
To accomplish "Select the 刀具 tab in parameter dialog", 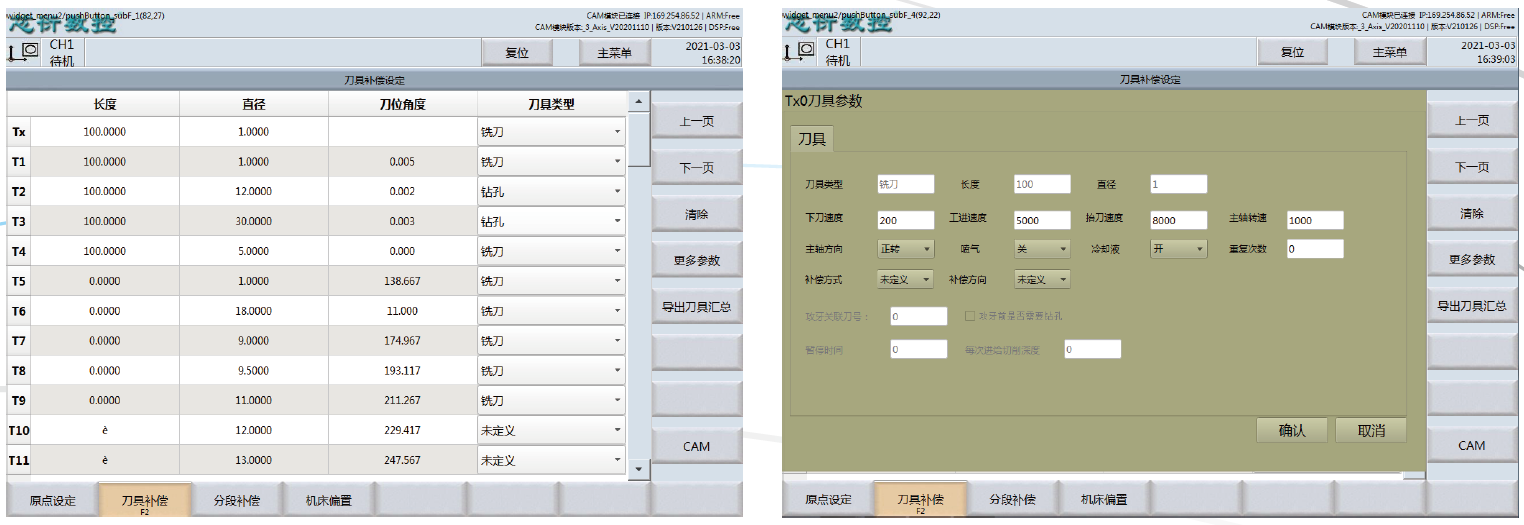I will [x=811, y=139].
